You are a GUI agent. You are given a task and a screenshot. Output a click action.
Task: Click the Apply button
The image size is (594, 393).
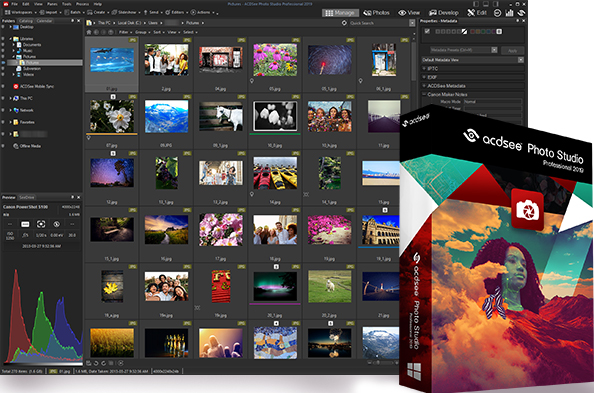pyautogui.click(x=512, y=50)
